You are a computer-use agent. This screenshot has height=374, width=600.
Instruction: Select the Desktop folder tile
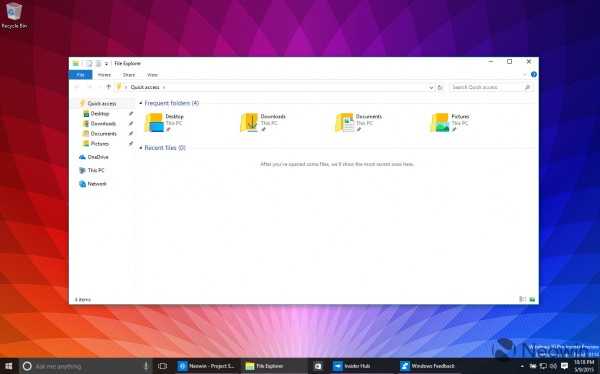165,122
